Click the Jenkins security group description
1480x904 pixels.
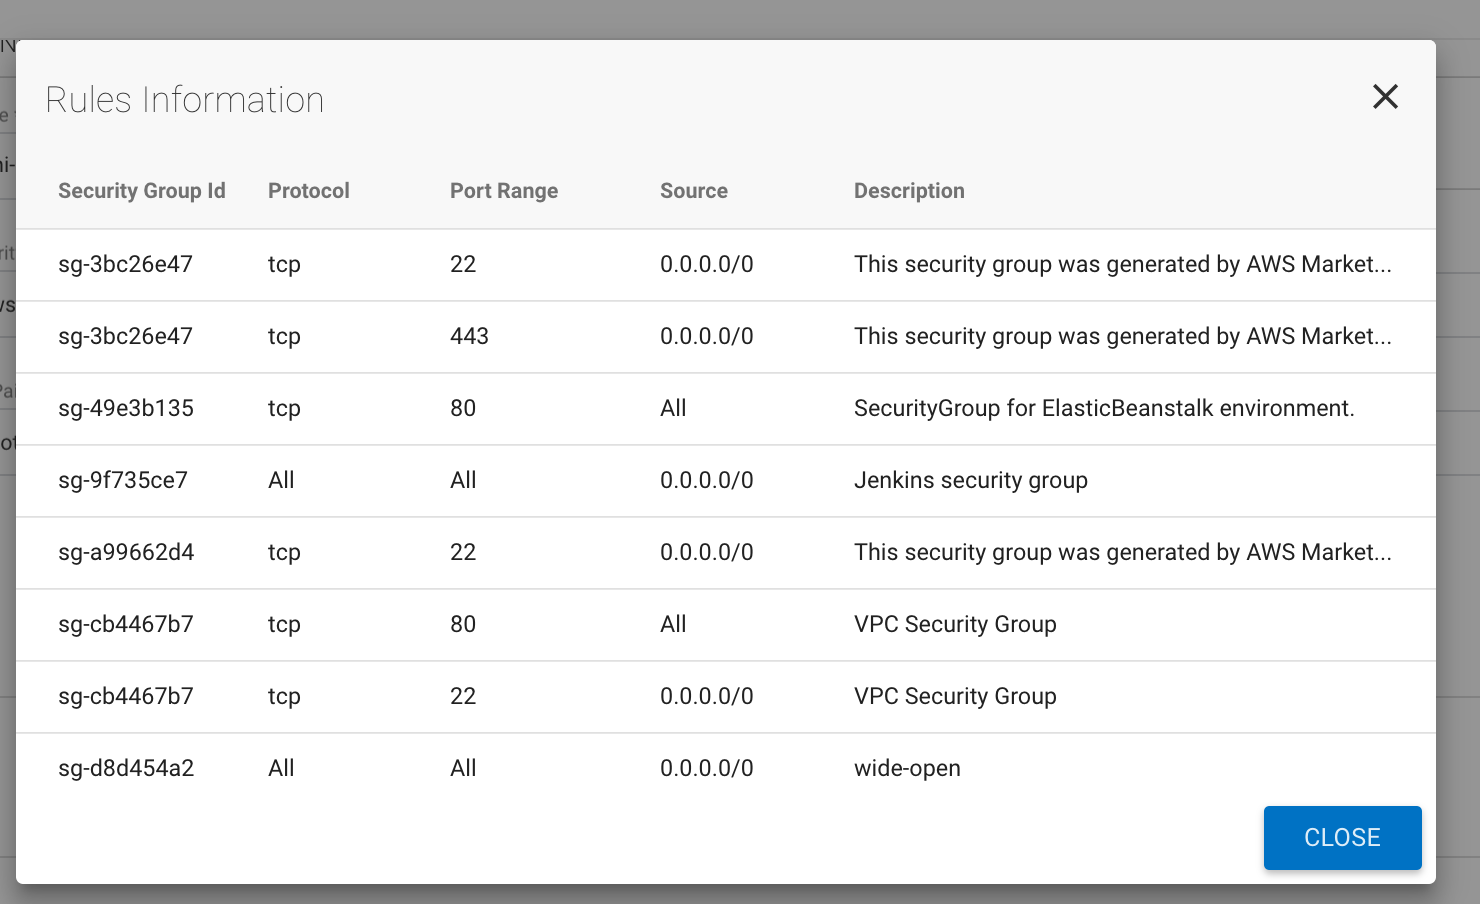(970, 480)
